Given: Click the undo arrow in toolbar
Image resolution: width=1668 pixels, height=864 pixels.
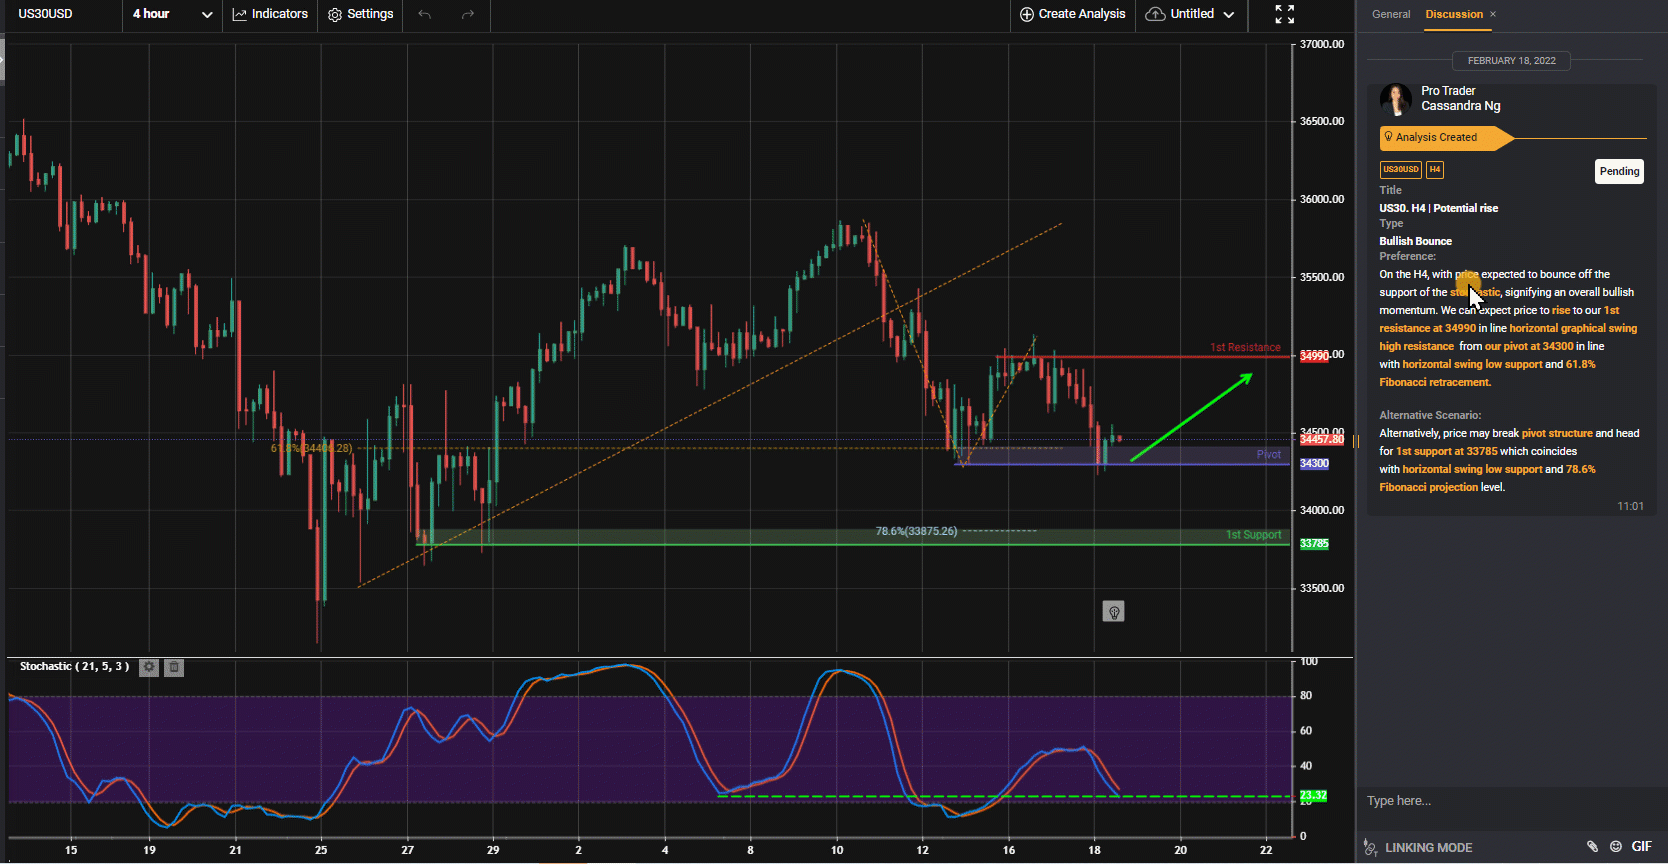Looking at the screenshot, I should pyautogui.click(x=425, y=14).
